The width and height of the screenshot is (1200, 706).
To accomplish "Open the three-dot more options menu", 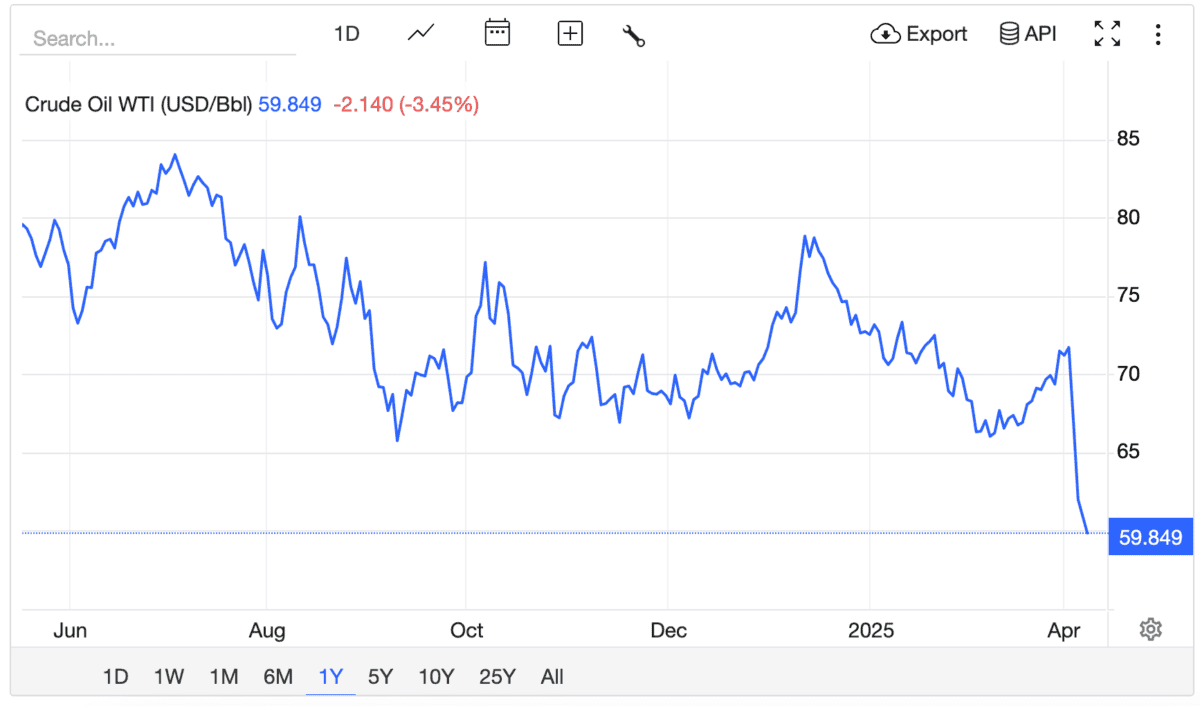I will (x=1158, y=35).
